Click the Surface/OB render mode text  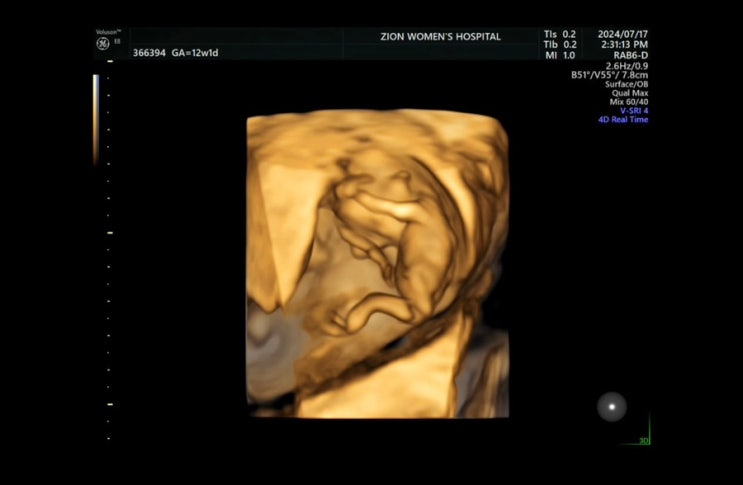[626, 84]
